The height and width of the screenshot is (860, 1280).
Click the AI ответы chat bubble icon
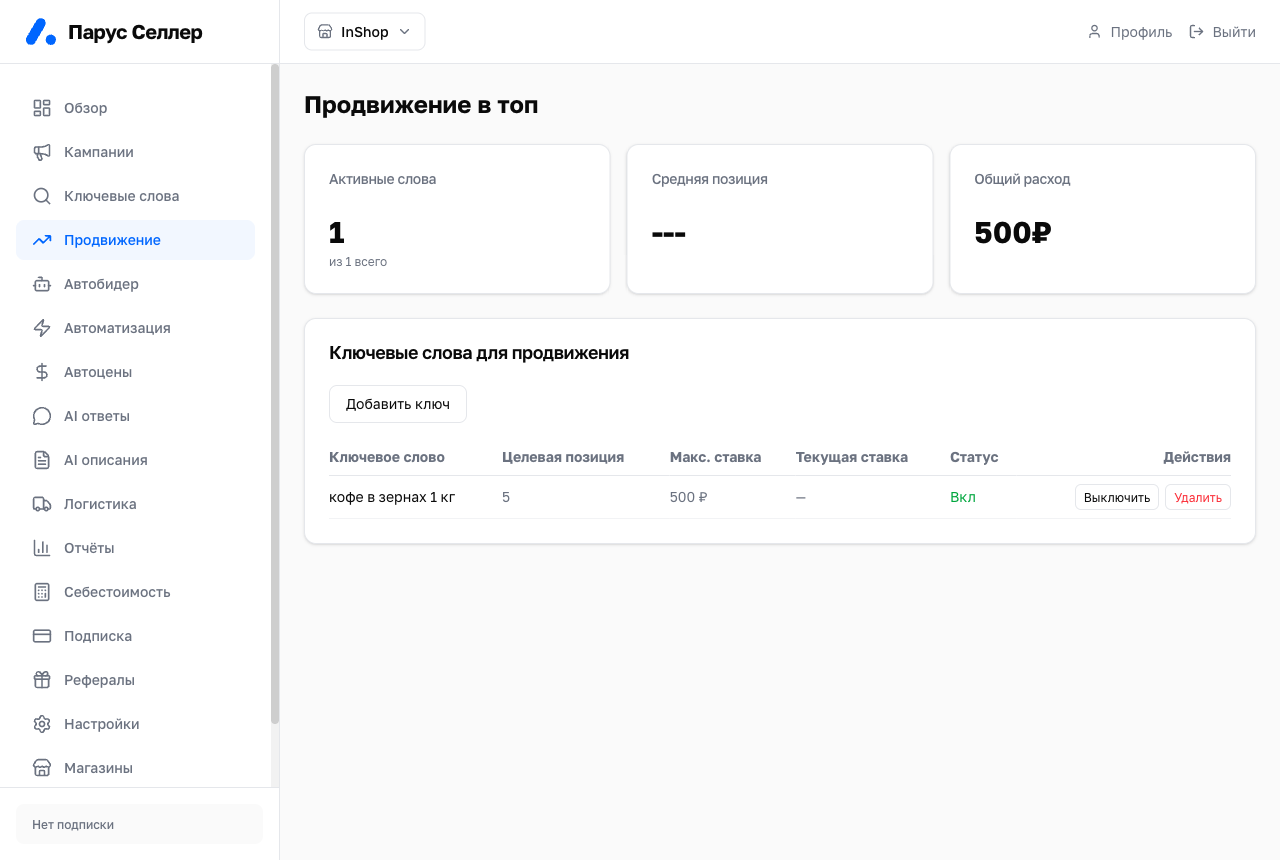42,416
